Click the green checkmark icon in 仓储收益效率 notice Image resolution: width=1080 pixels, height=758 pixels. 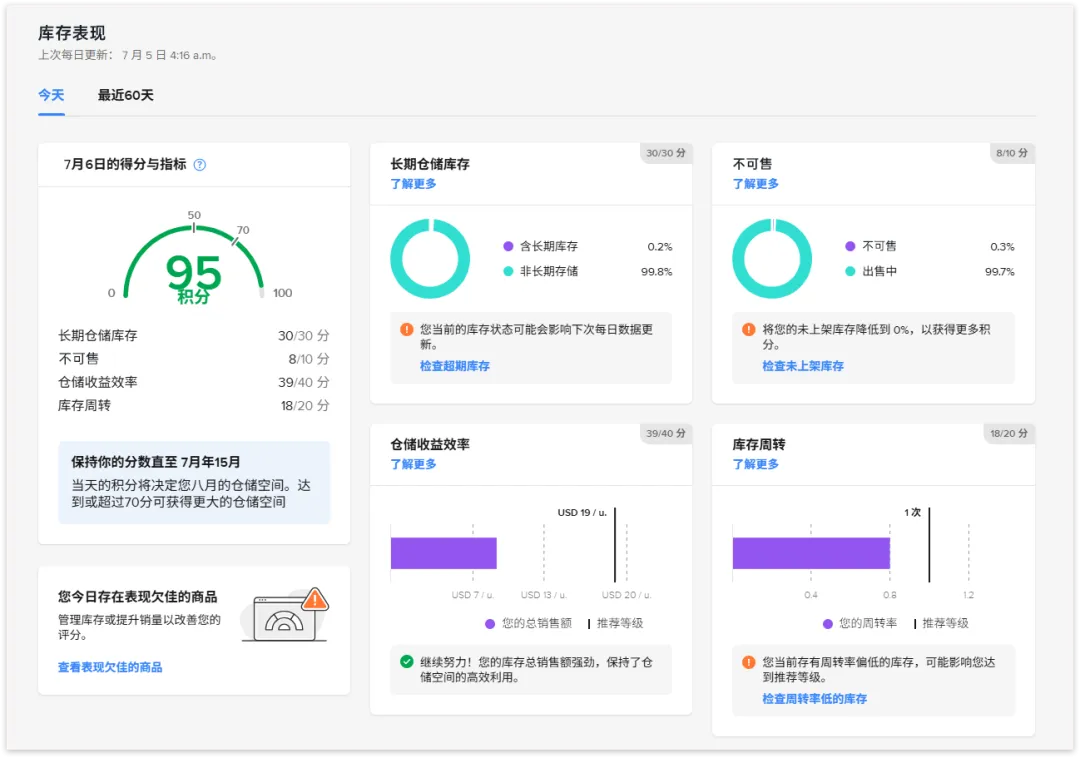point(406,662)
